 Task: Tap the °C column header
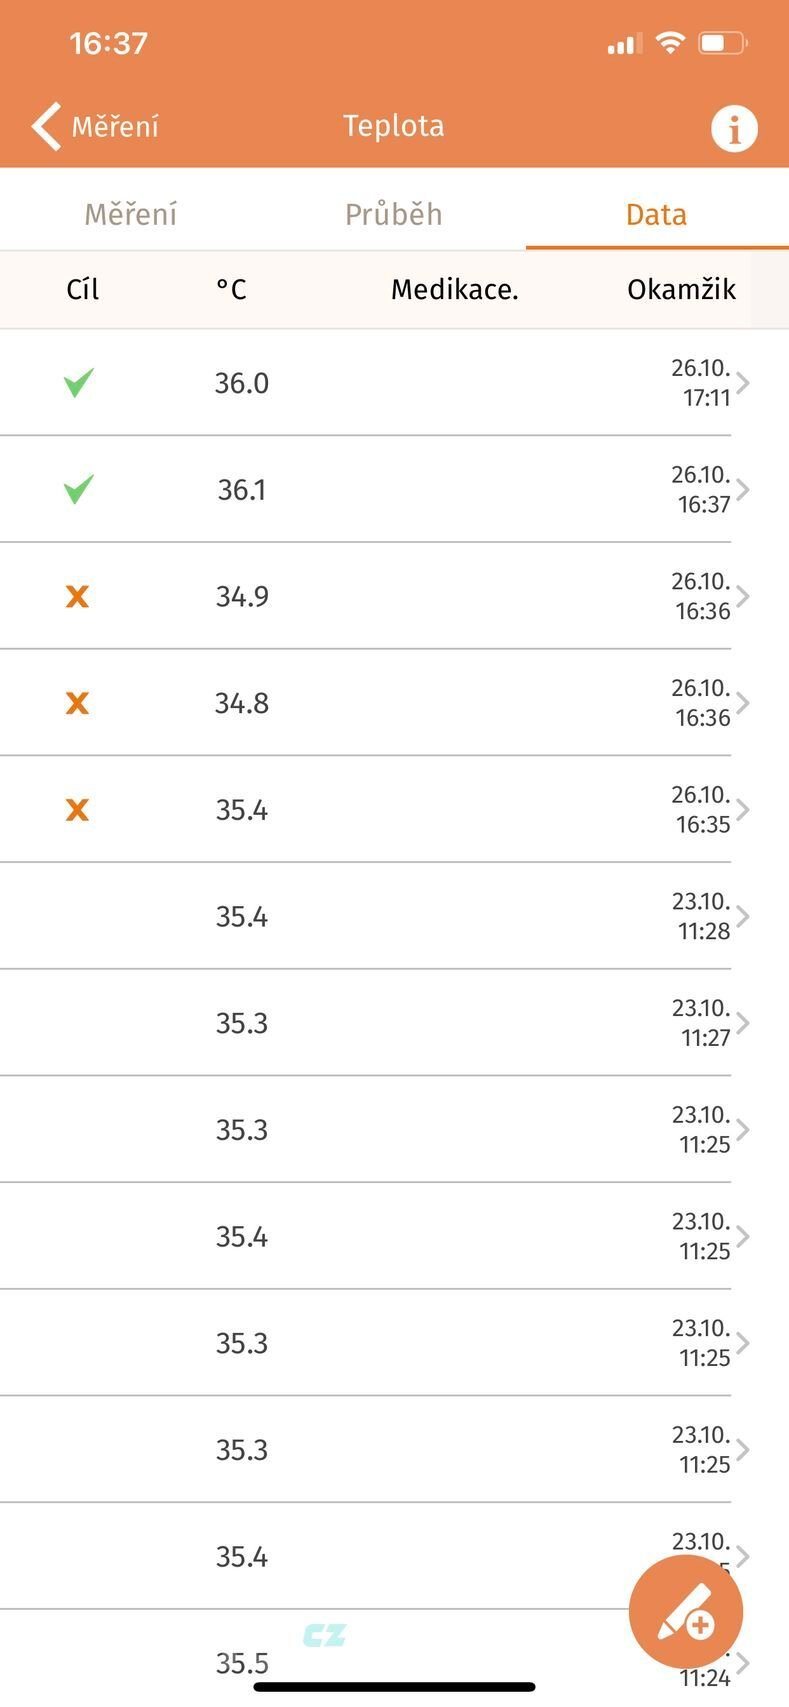(231, 290)
